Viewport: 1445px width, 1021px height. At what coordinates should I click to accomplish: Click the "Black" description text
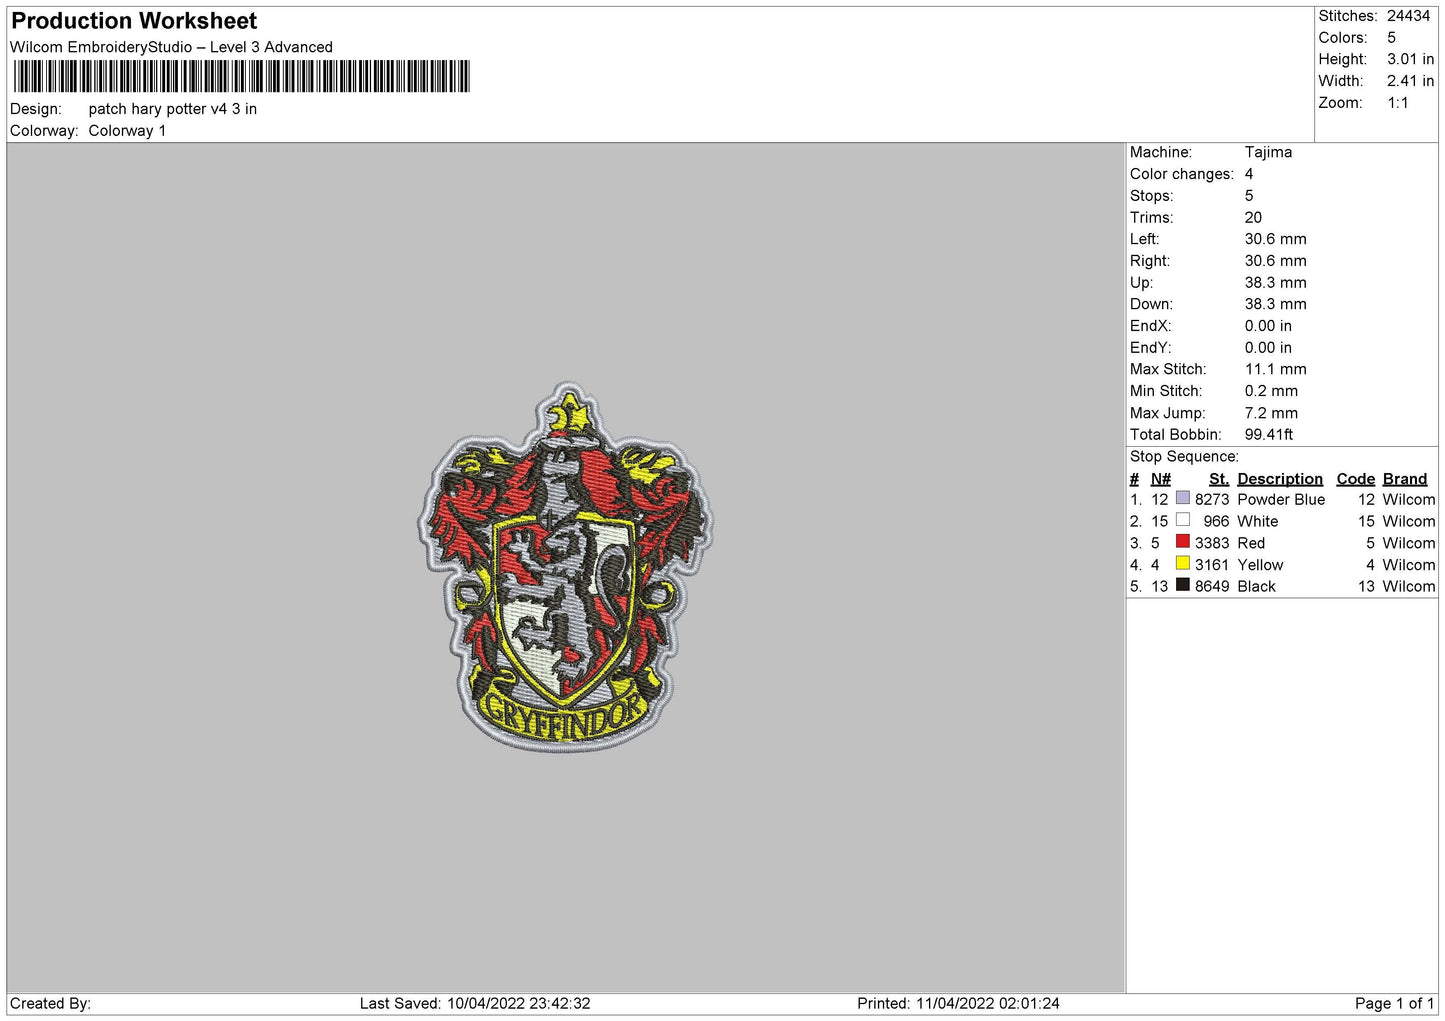click(x=1256, y=587)
